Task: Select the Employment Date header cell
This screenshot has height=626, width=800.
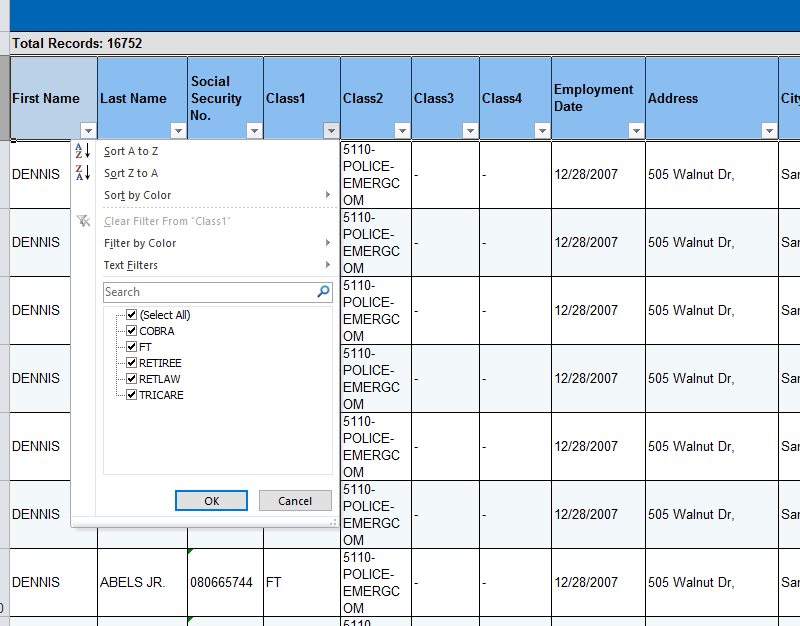Action: click(598, 98)
